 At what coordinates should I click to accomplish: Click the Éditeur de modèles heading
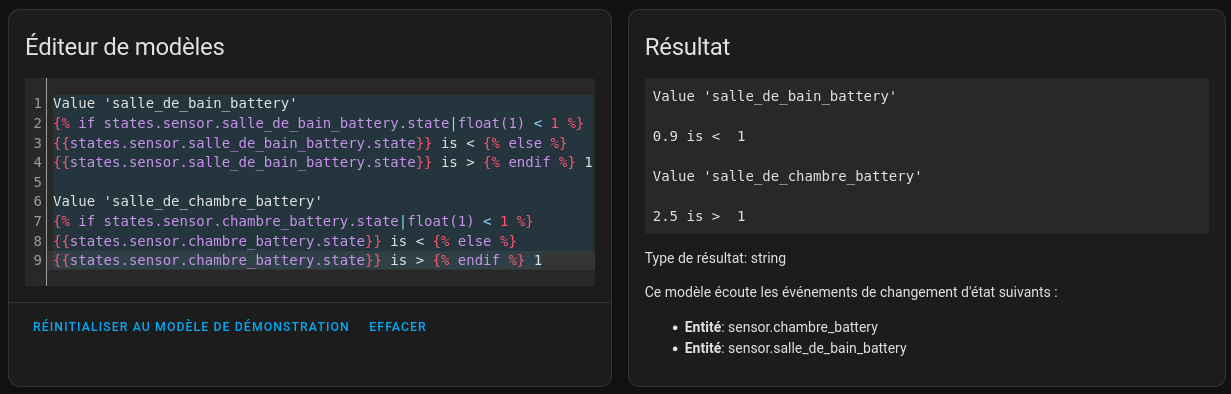point(125,46)
